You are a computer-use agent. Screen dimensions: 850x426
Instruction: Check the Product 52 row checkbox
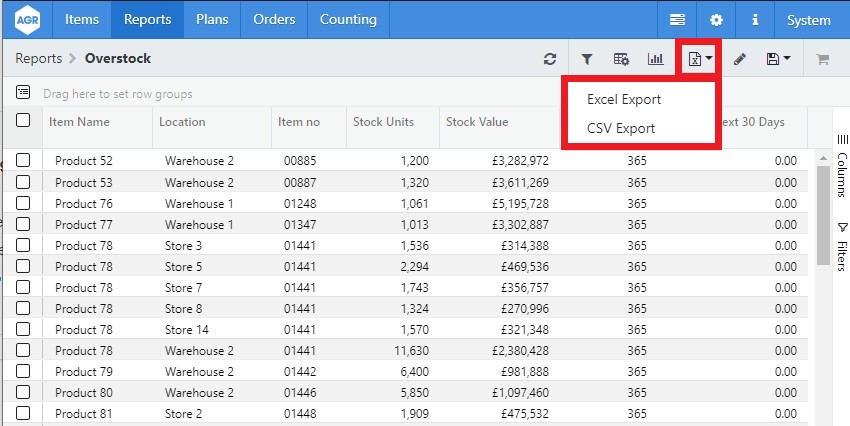pos(23,160)
